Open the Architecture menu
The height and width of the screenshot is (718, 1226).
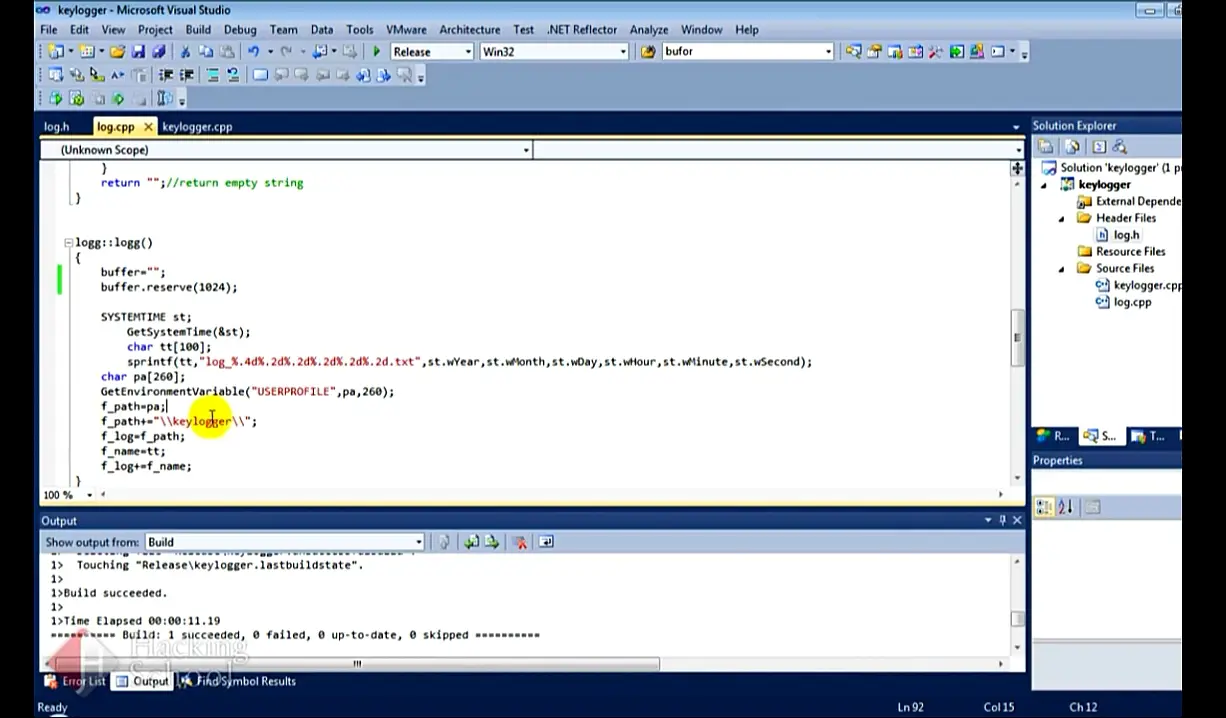[x=470, y=29]
